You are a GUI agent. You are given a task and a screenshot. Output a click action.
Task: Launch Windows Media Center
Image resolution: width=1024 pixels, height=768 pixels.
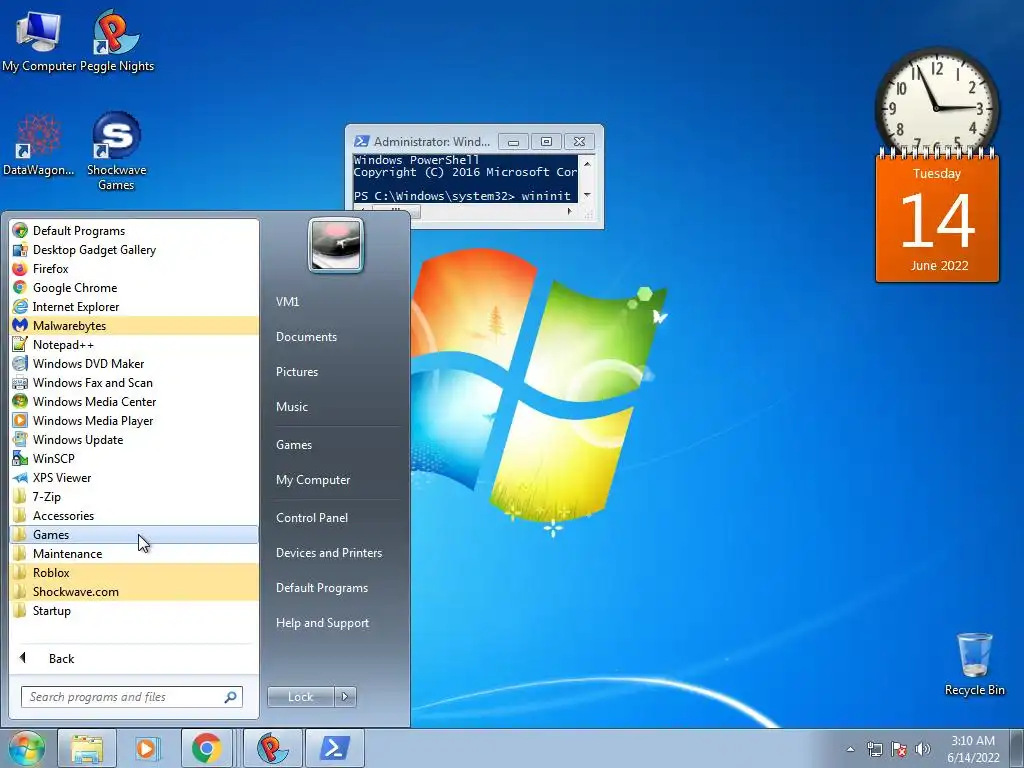coord(134,401)
